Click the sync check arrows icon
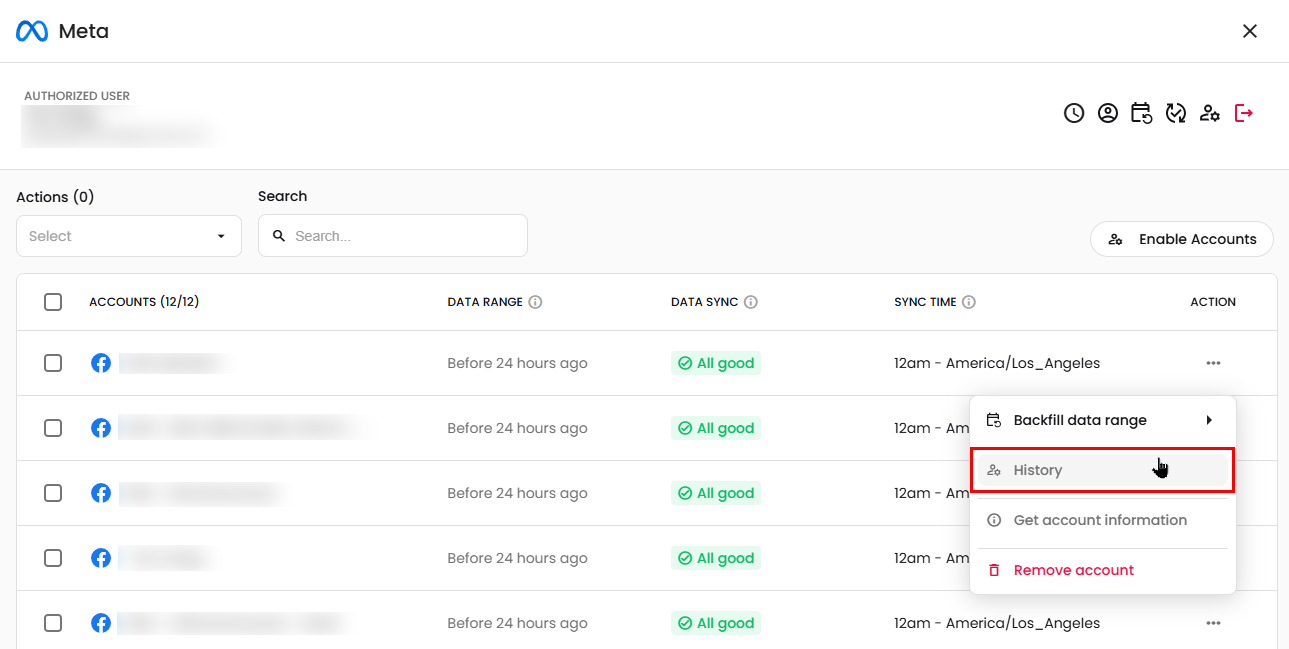1289x649 pixels. (1176, 113)
